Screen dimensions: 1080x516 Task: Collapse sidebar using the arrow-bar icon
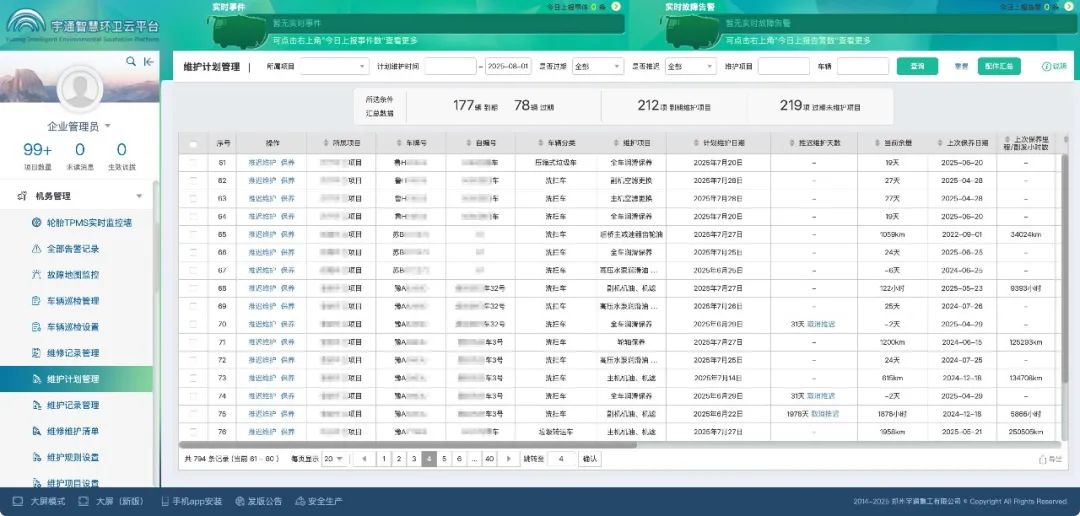149,62
